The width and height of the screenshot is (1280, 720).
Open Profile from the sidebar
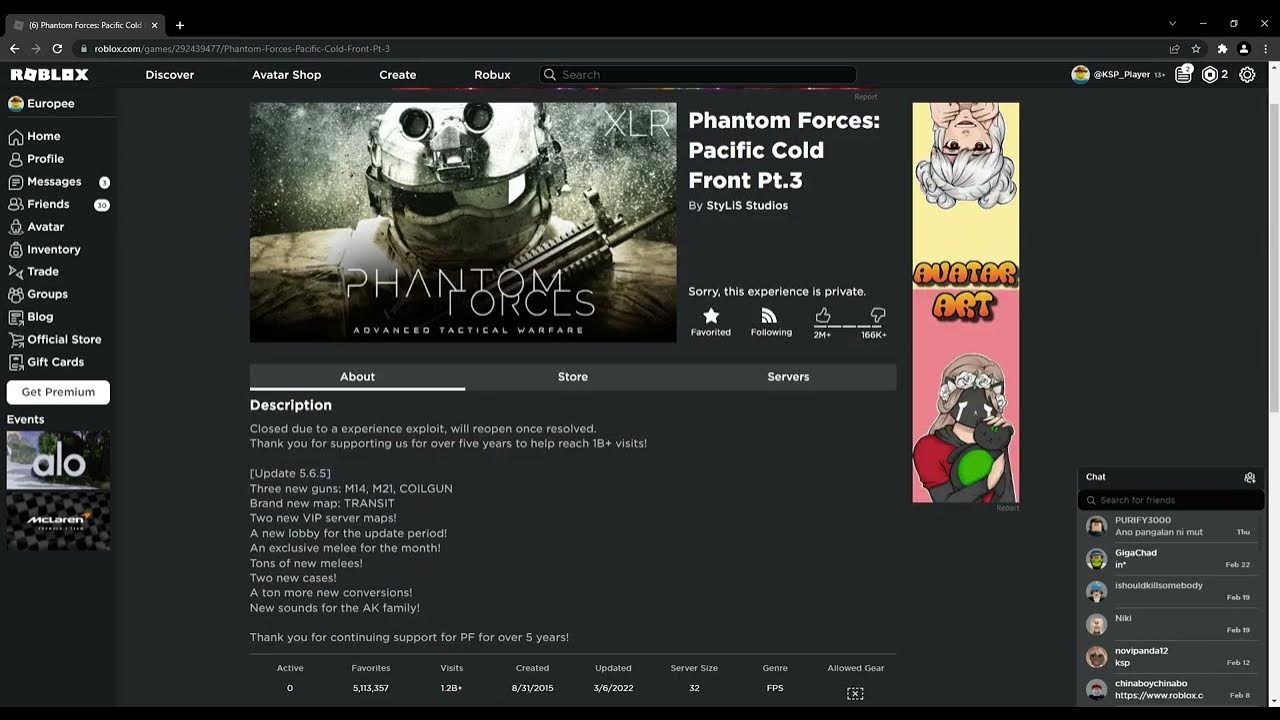pos(36,159)
